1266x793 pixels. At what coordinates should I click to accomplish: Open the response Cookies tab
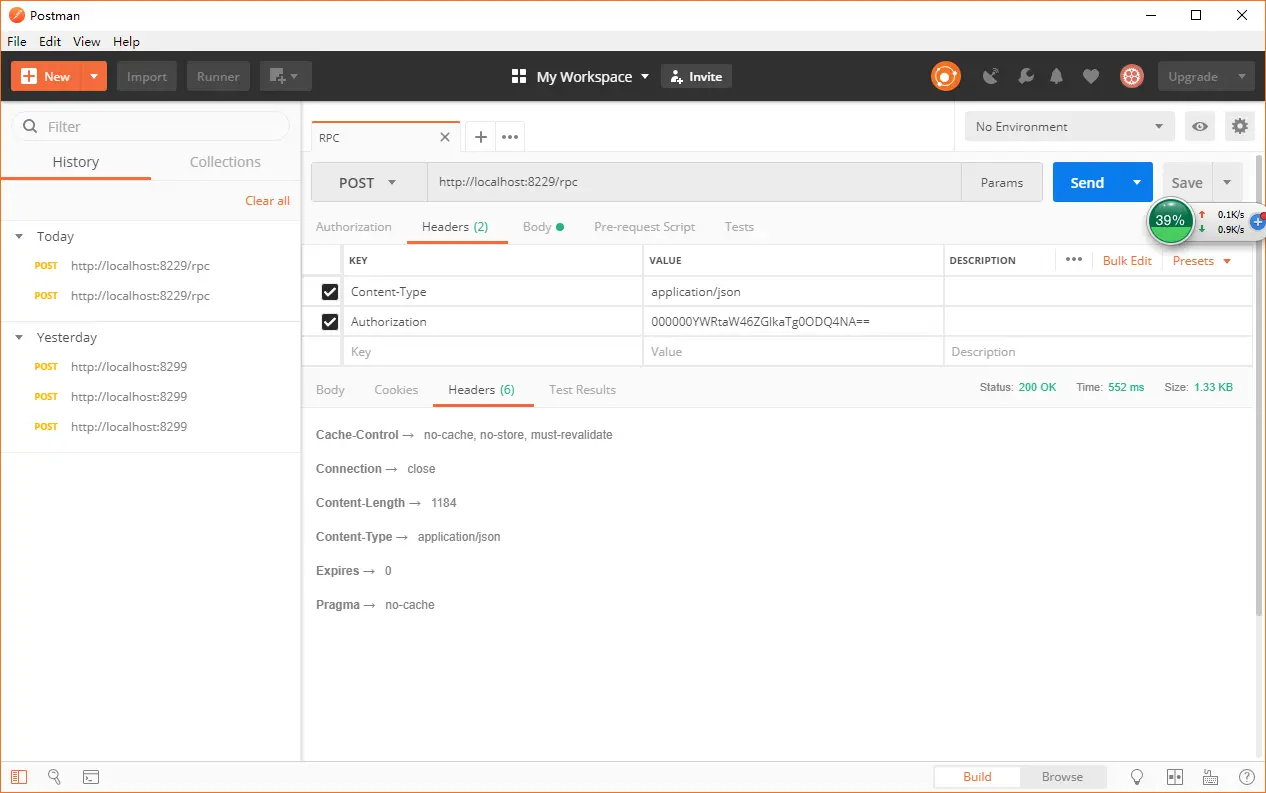[396, 390]
